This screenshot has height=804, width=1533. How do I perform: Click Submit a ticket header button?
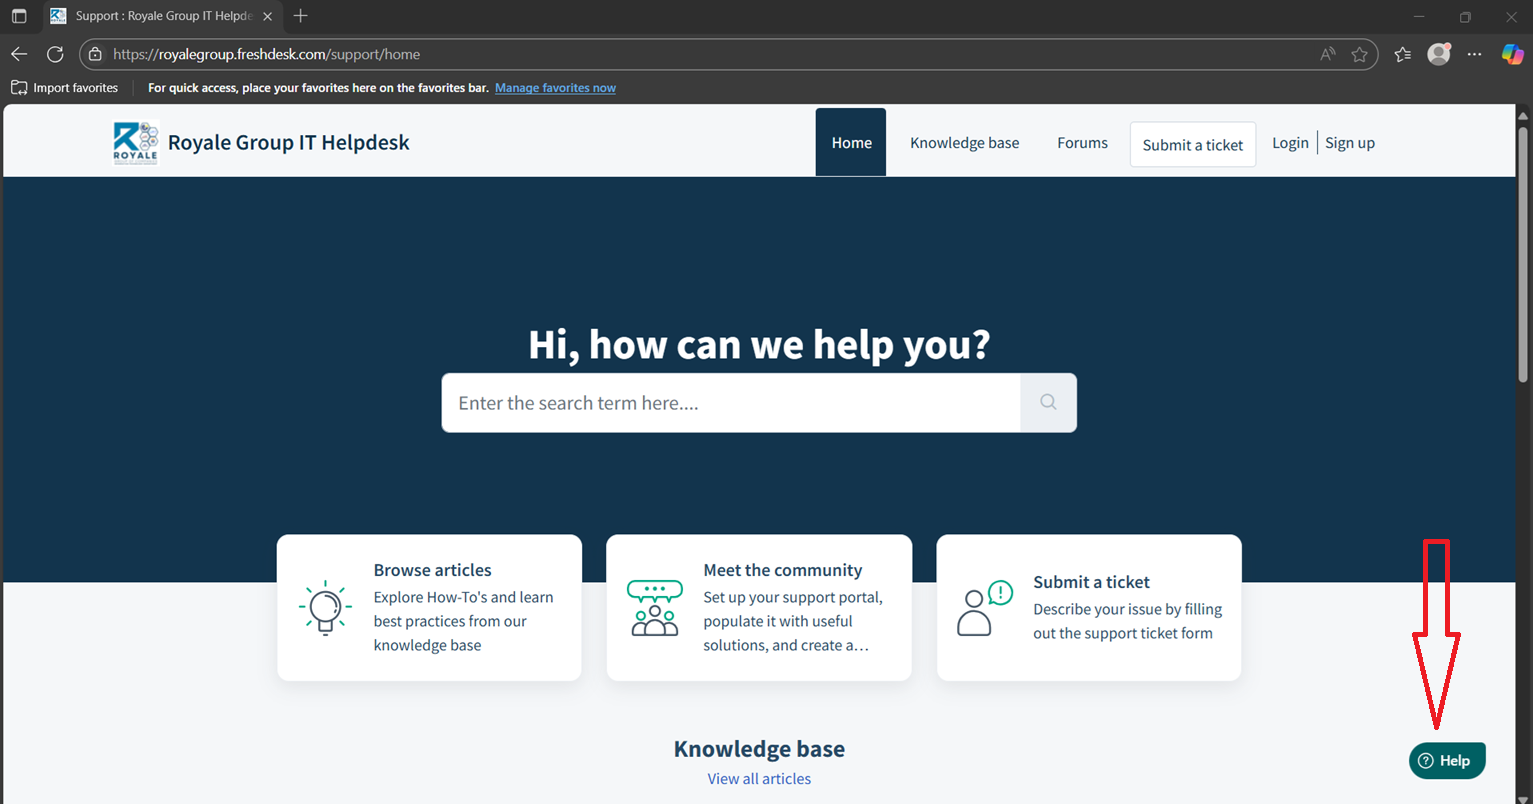tap(1193, 145)
